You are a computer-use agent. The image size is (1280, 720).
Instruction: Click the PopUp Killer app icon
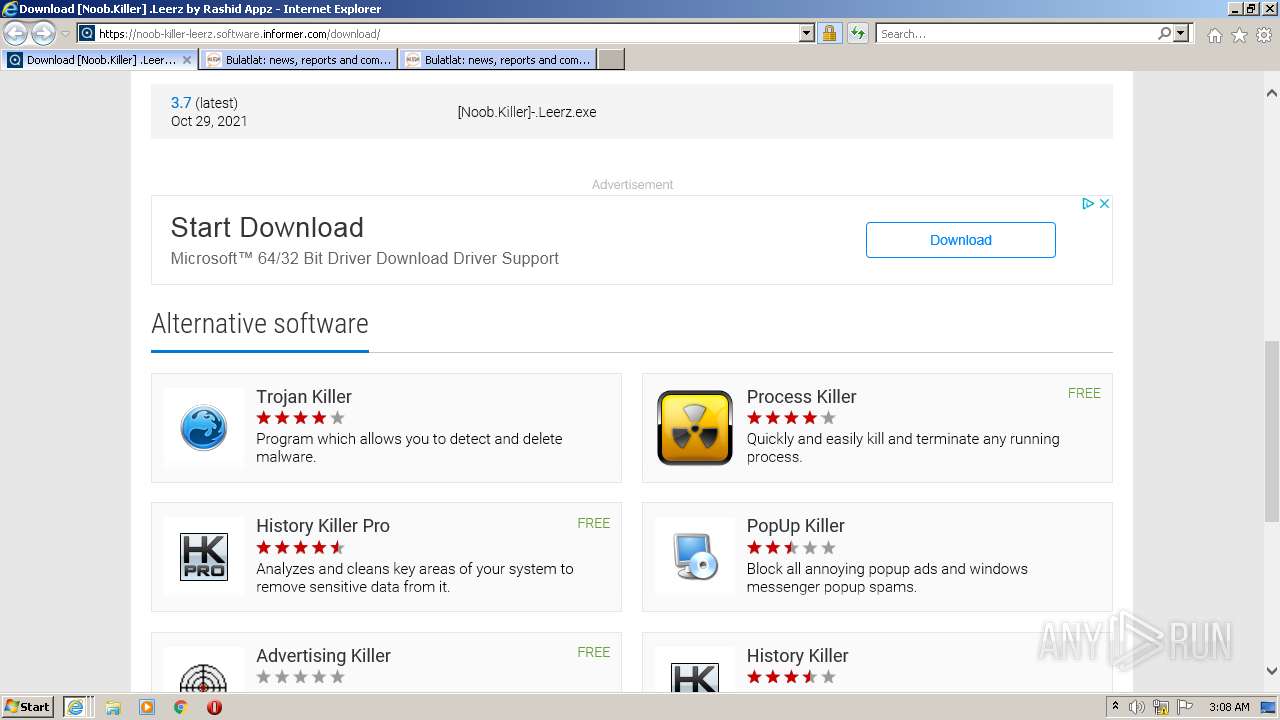tap(695, 557)
